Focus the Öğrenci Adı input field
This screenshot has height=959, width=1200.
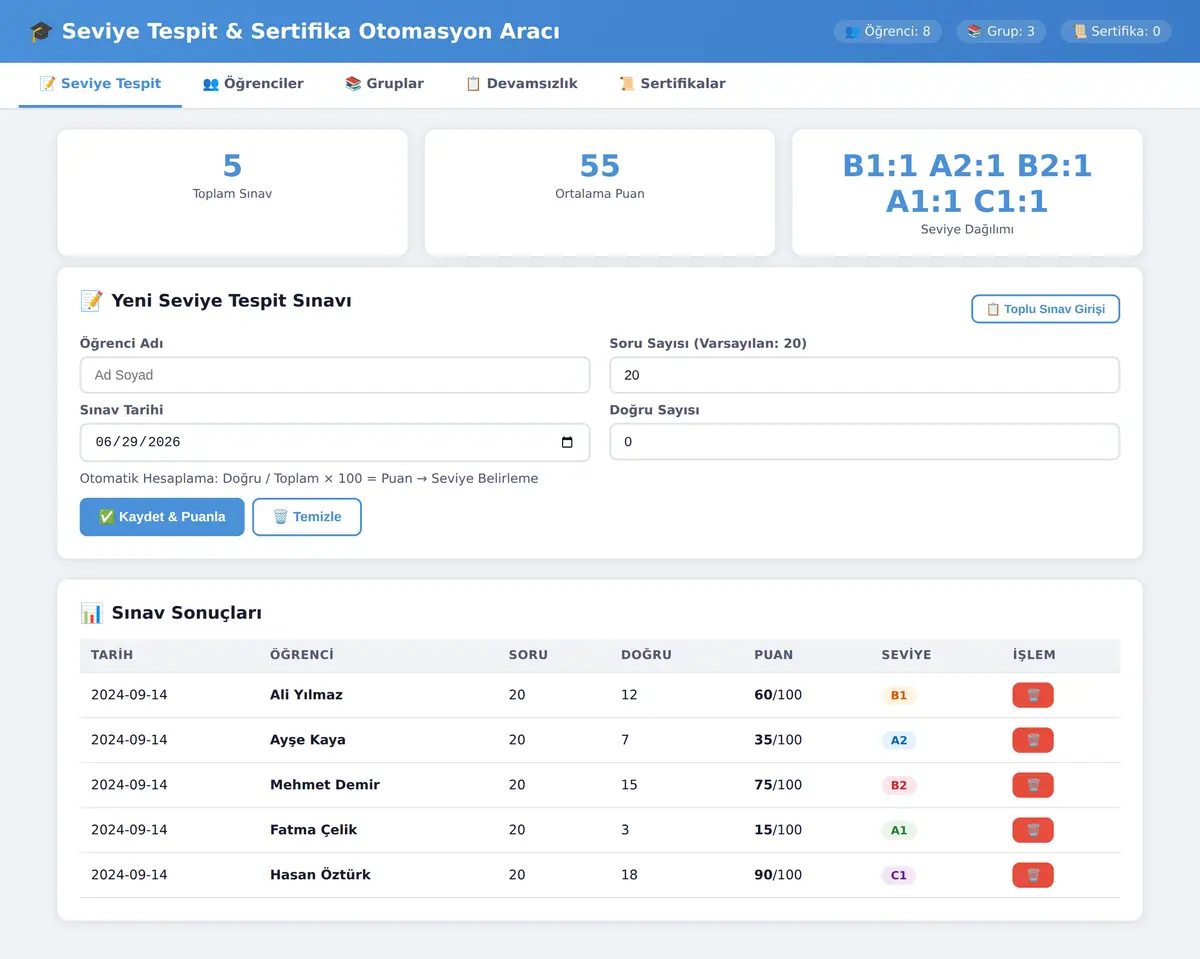tap(335, 375)
